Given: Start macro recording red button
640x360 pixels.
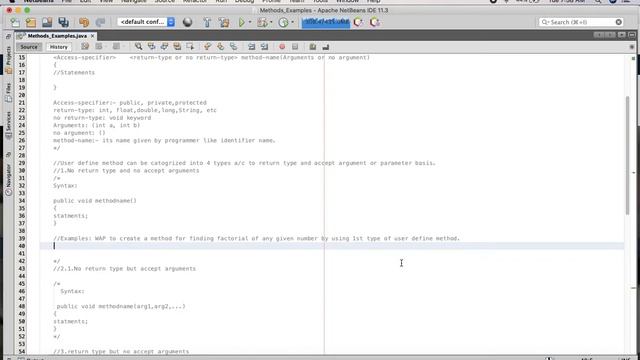Looking at the screenshot, I should pos(282,47).
